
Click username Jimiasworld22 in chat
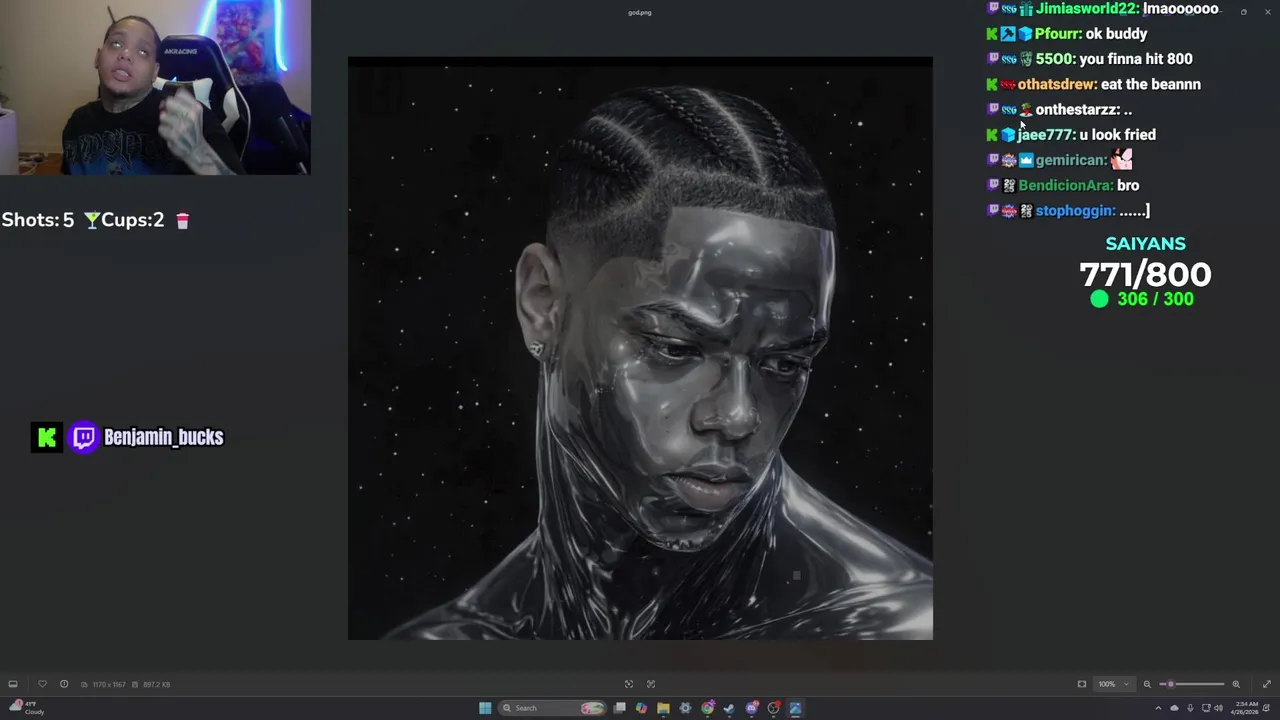1087,9
